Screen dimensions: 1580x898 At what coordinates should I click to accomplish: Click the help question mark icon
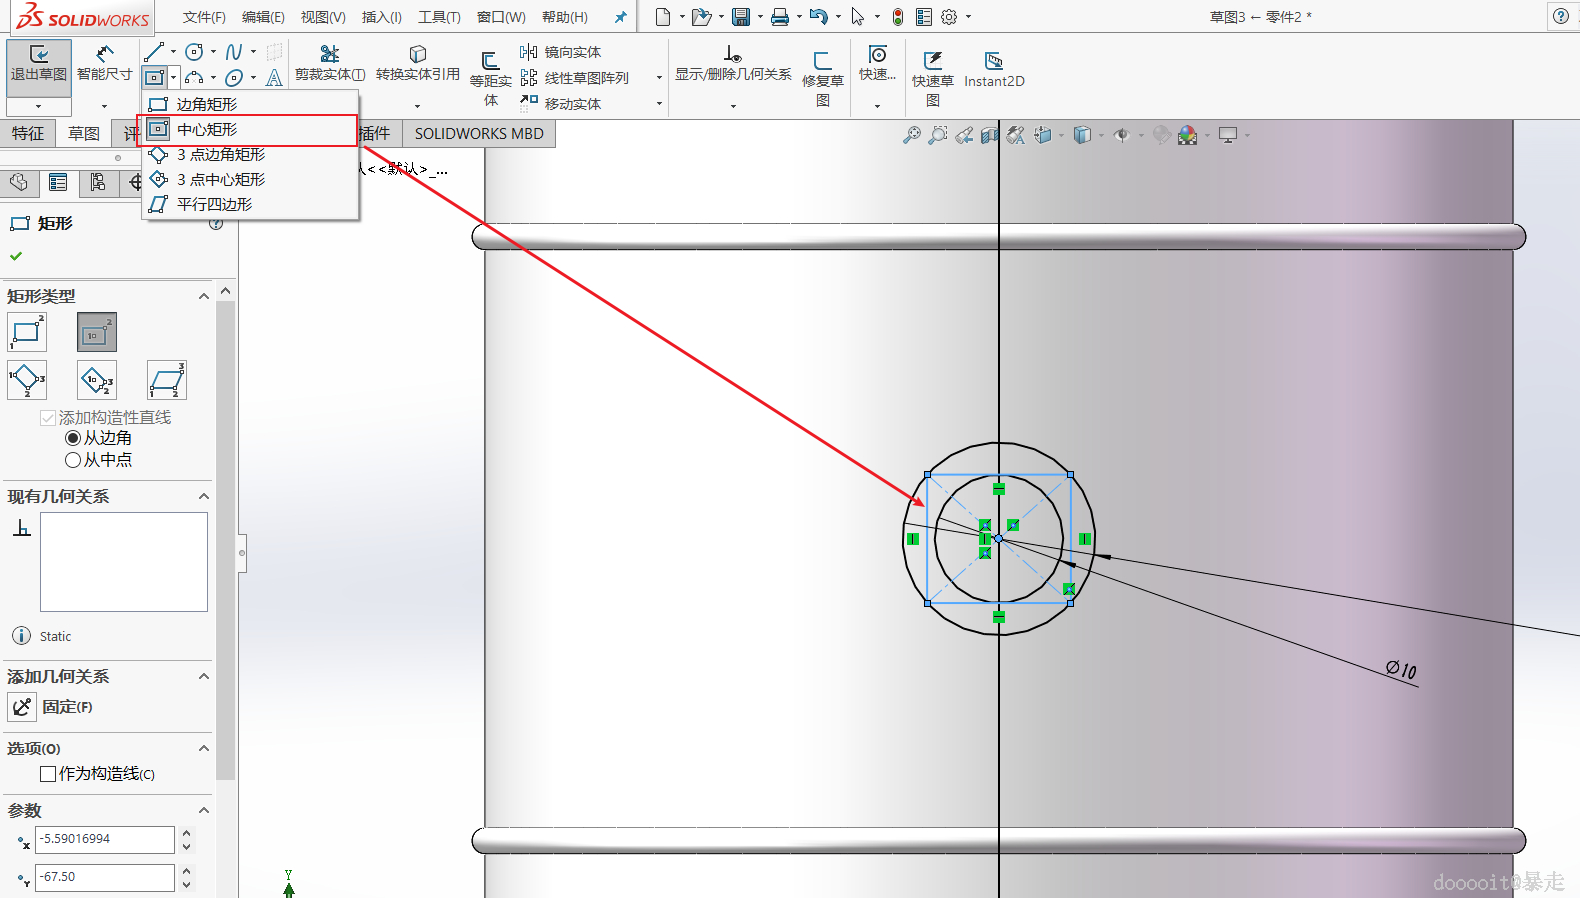pyautogui.click(x=1560, y=16)
